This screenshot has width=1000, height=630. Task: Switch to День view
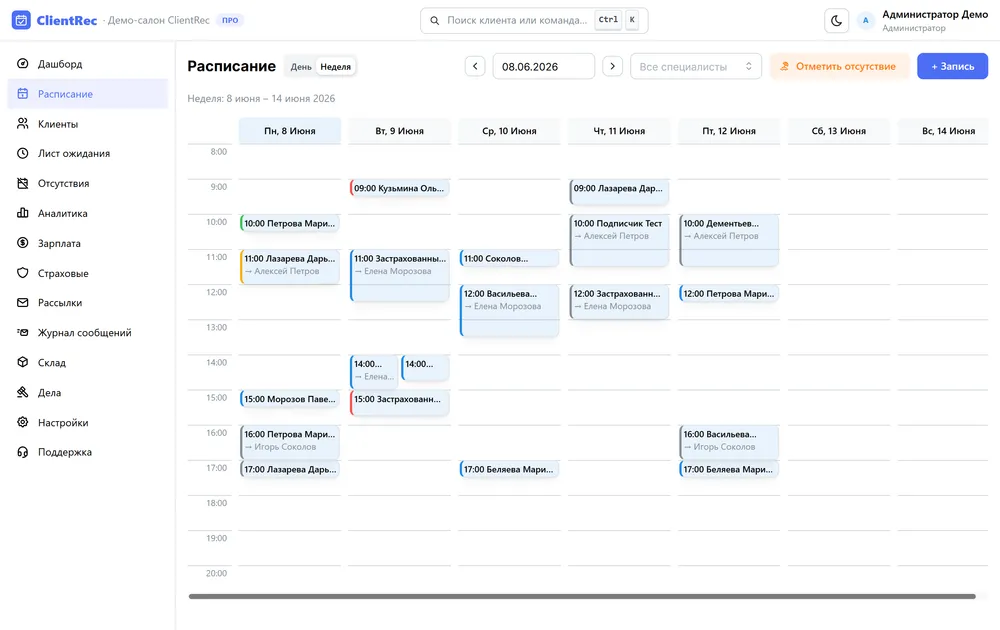coord(301,66)
